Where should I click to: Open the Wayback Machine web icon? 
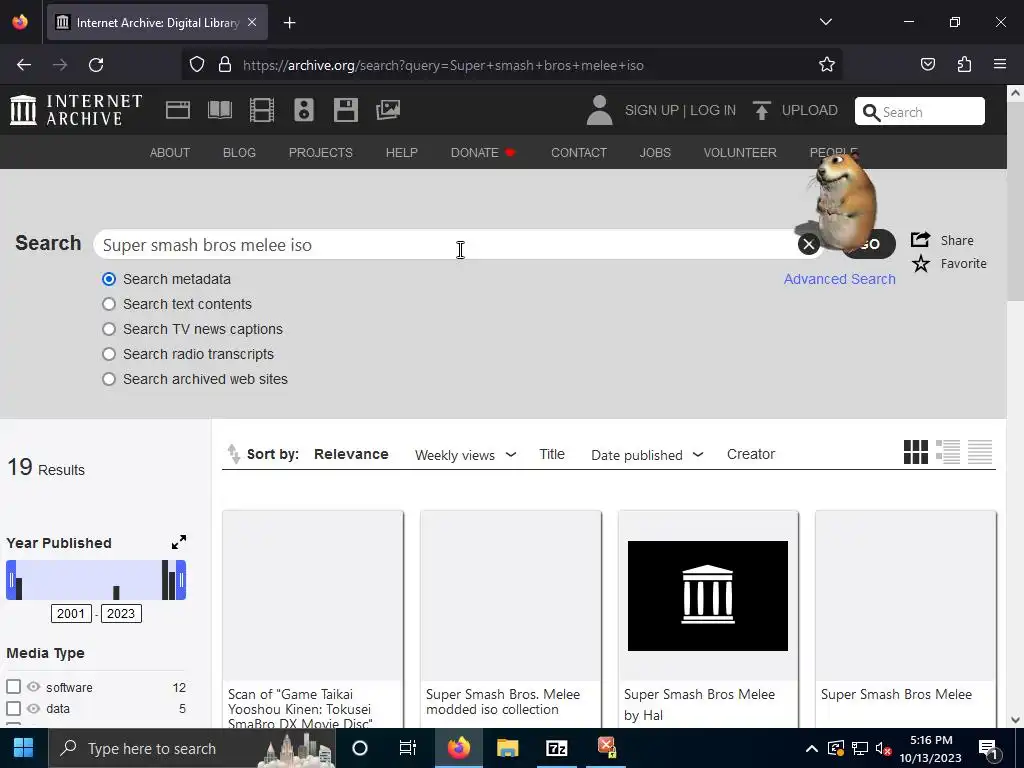click(178, 110)
